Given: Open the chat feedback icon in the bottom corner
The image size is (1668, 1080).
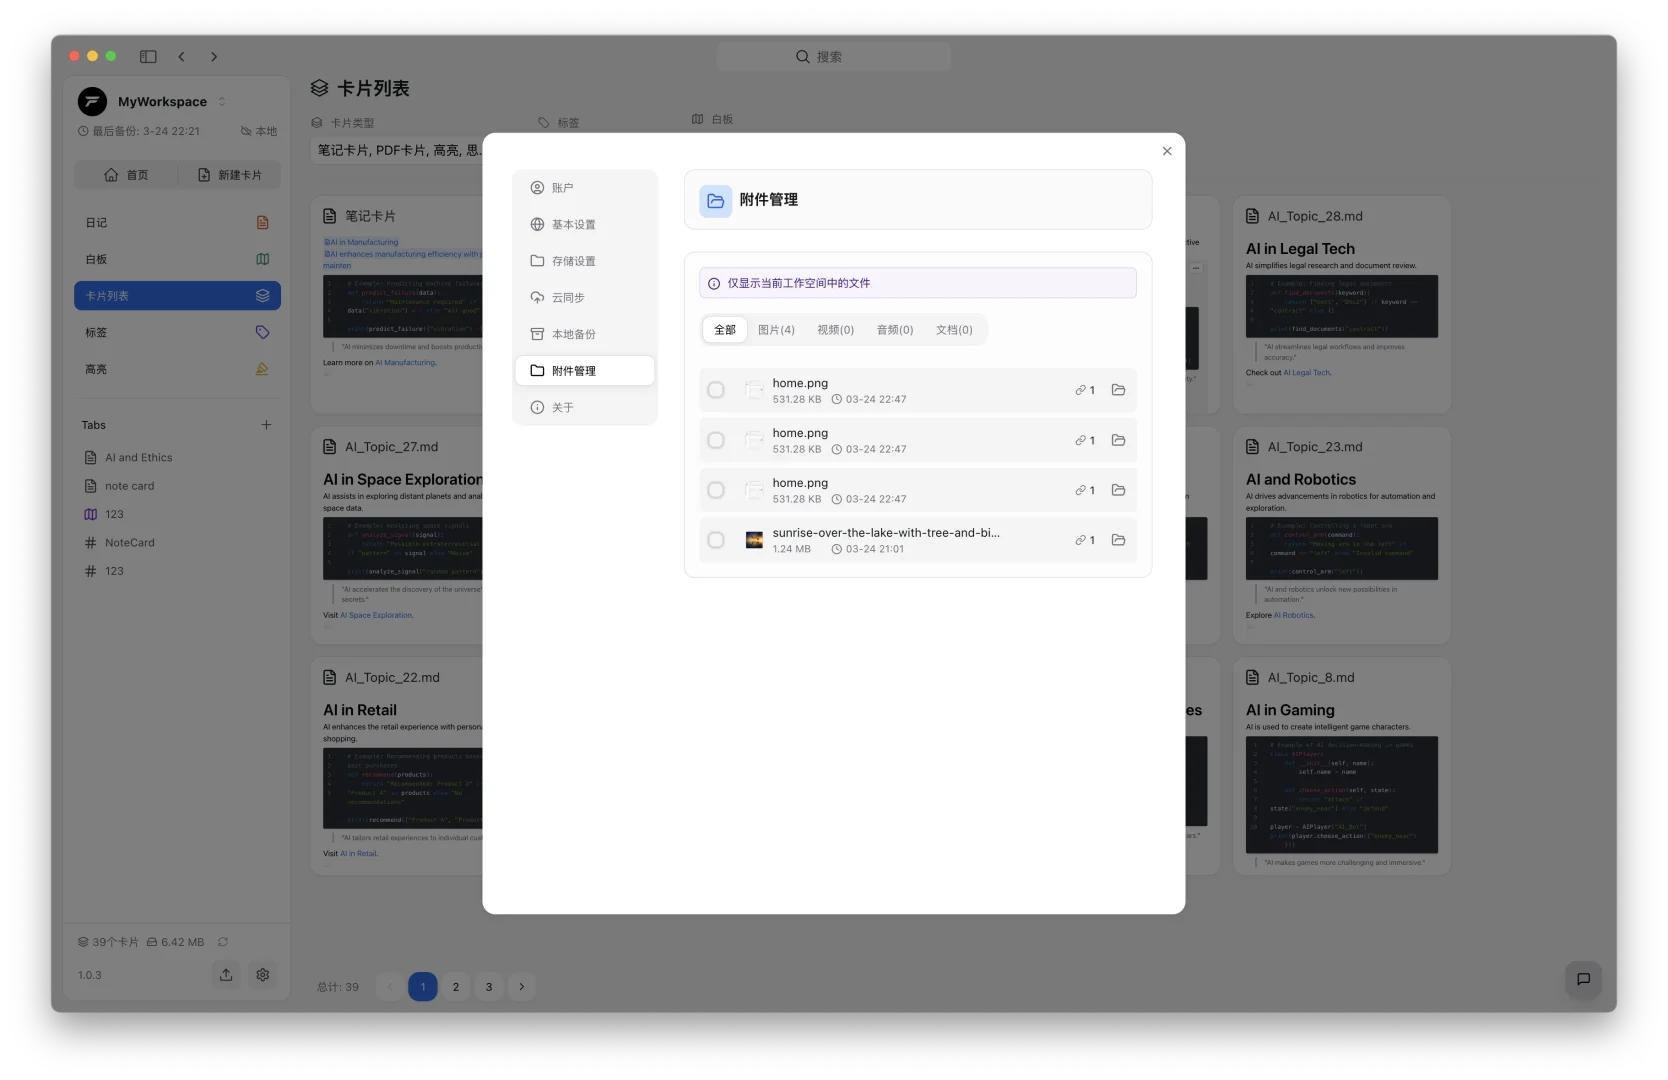Looking at the screenshot, I should (1583, 979).
